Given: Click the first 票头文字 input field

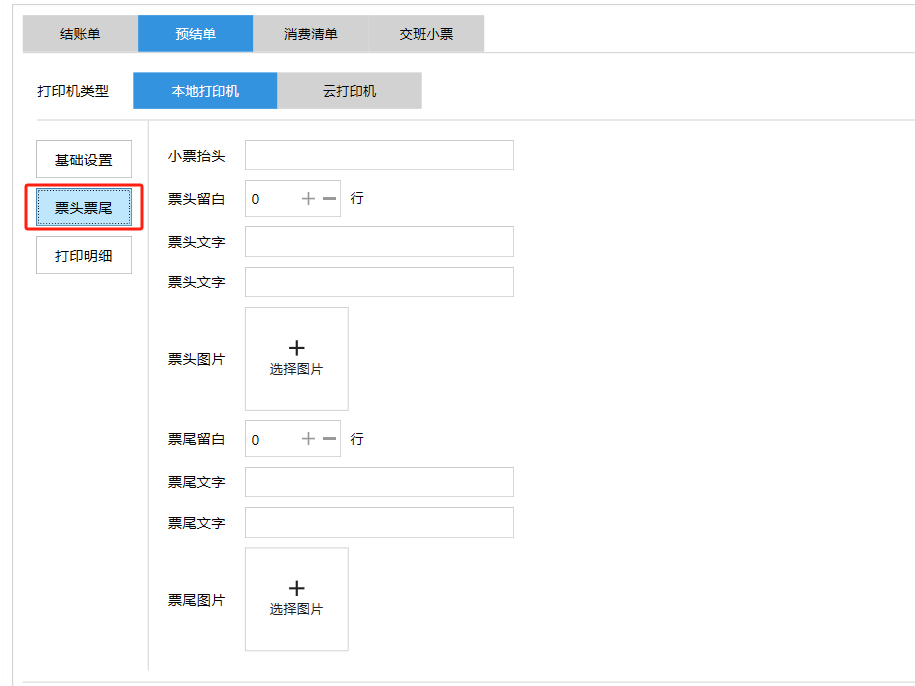Looking at the screenshot, I should tap(379, 242).
